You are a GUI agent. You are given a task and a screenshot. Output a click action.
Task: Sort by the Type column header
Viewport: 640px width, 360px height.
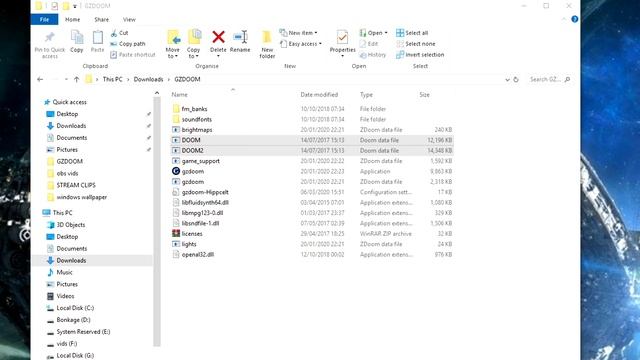[x=366, y=95]
